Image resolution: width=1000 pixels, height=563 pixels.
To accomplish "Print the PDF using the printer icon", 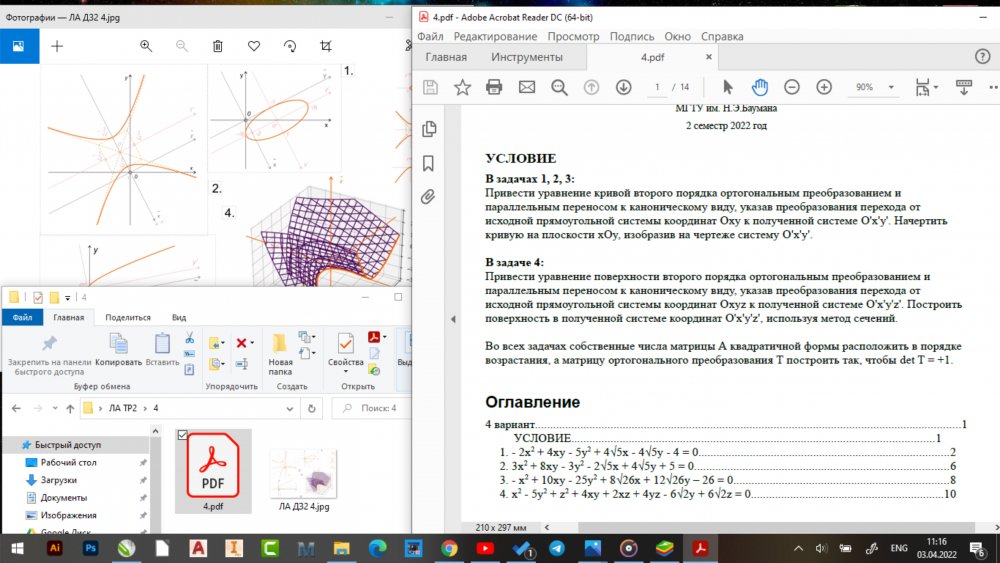I will [x=494, y=87].
